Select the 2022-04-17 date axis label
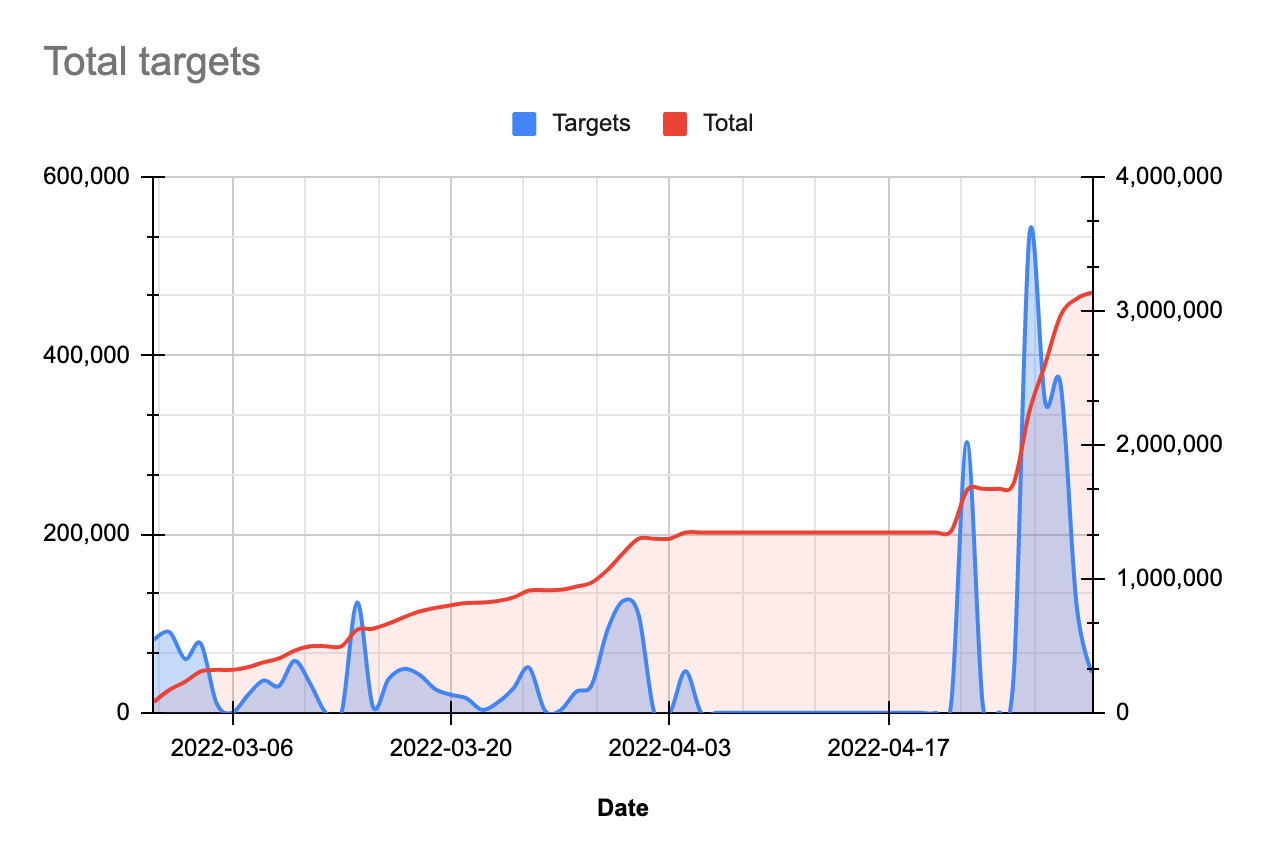Image resolution: width=1266 pixels, height=864 pixels. [889, 749]
